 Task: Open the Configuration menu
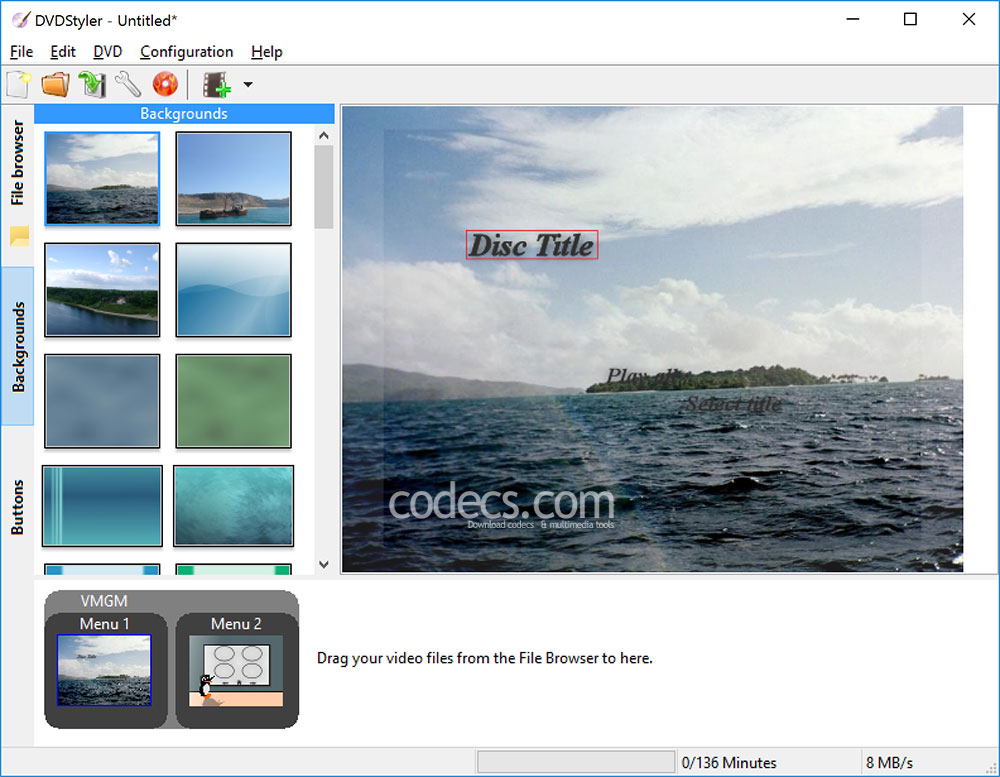(186, 52)
